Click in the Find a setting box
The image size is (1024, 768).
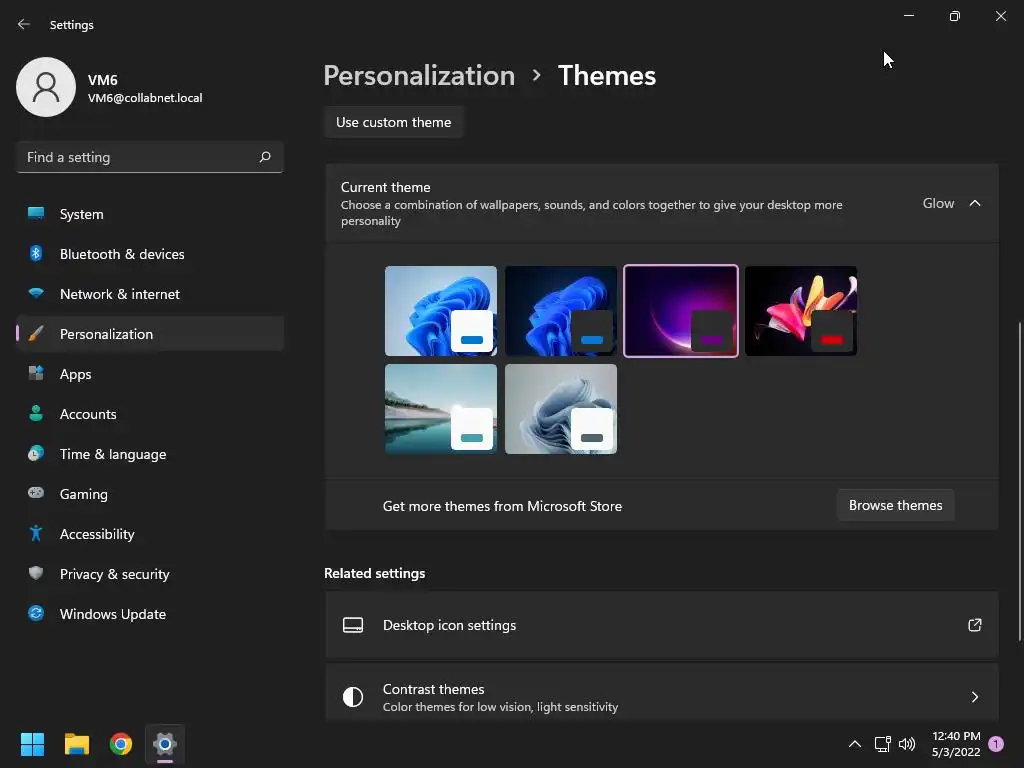tap(150, 157)
